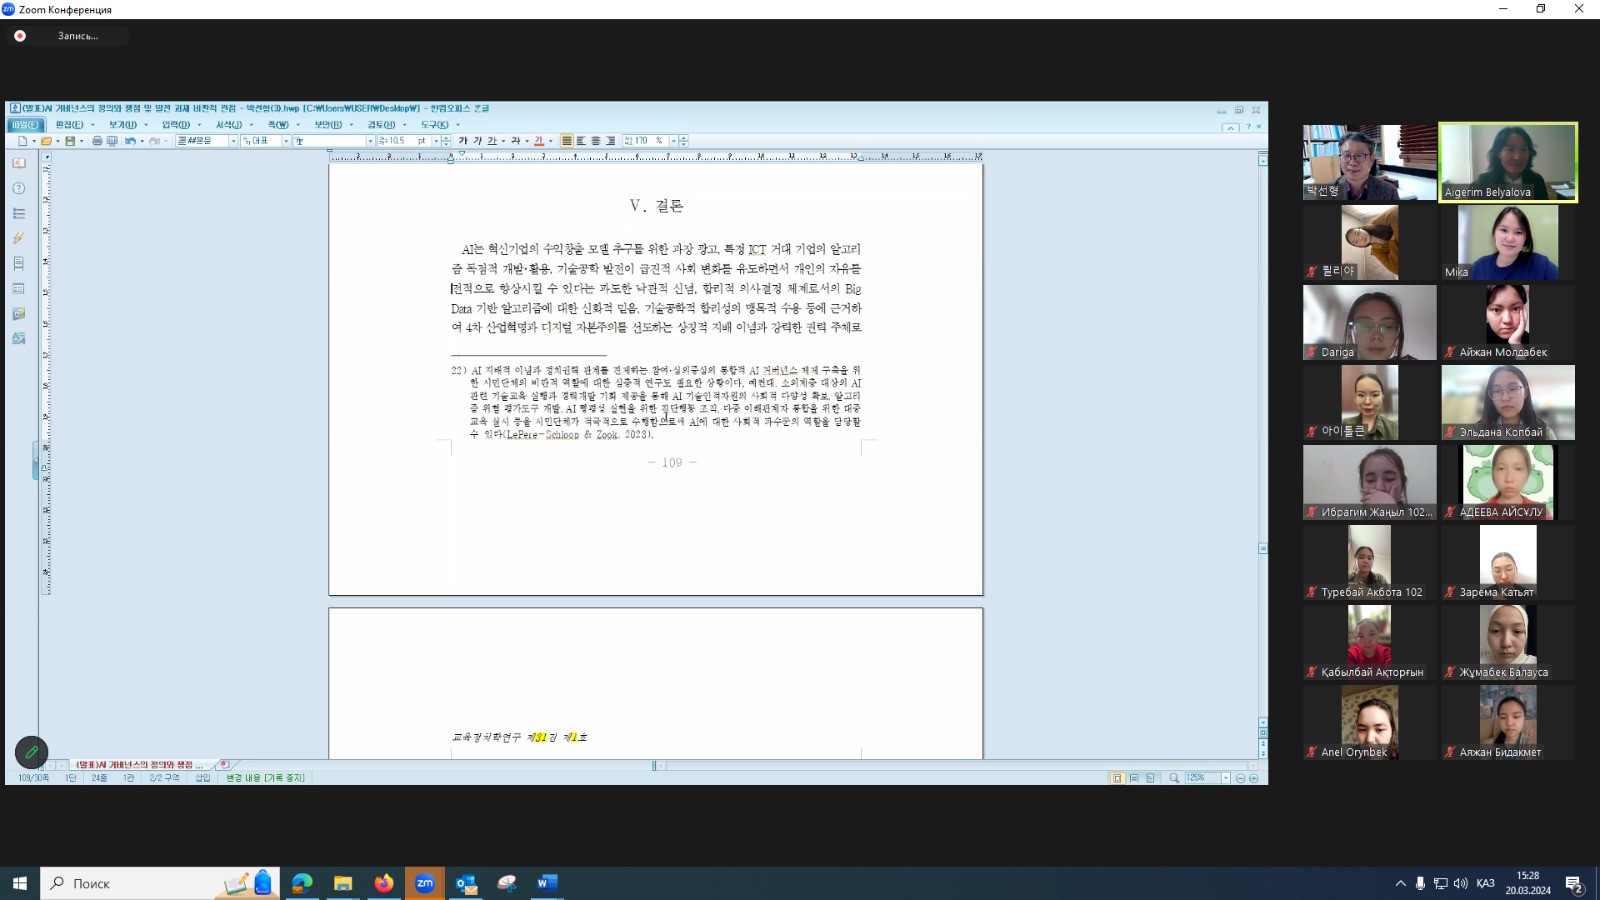Image resolution: width=1600 pixels, height=900 pixels.
Task: Launch Firefox from the taskbar
Action: [x=384, y=883]
